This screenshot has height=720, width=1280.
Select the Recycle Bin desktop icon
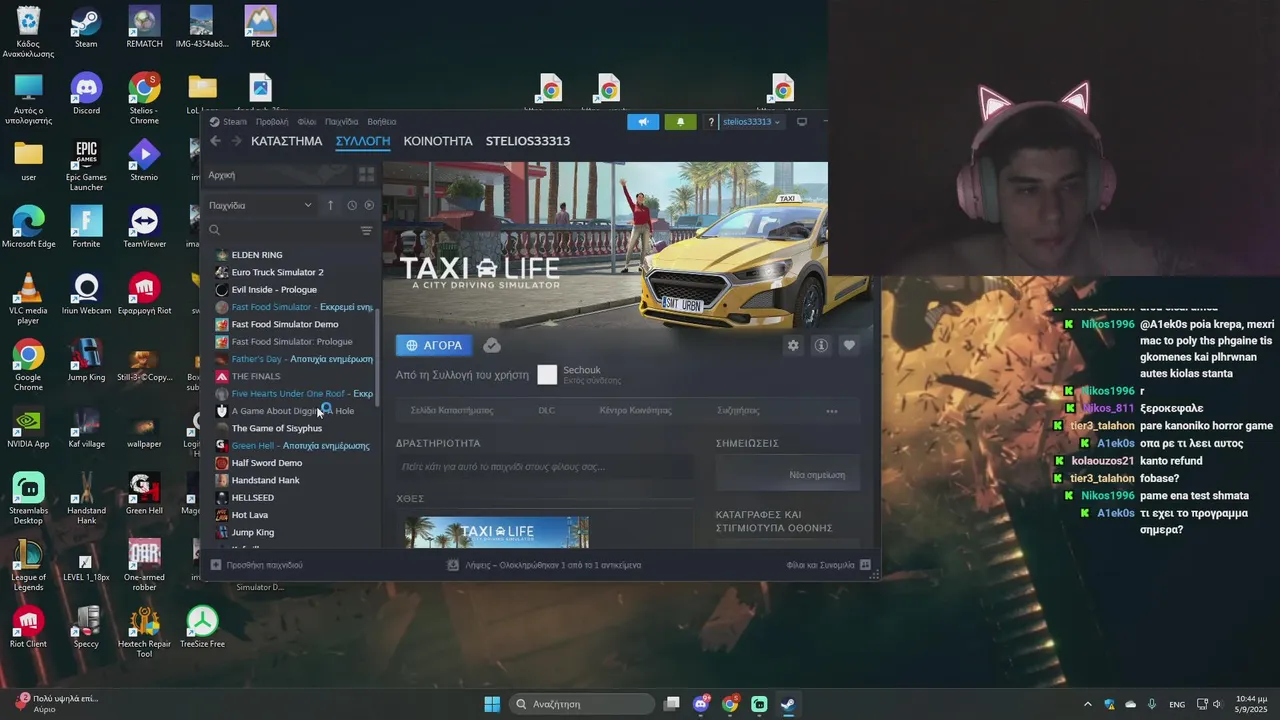tap(28, 32)
